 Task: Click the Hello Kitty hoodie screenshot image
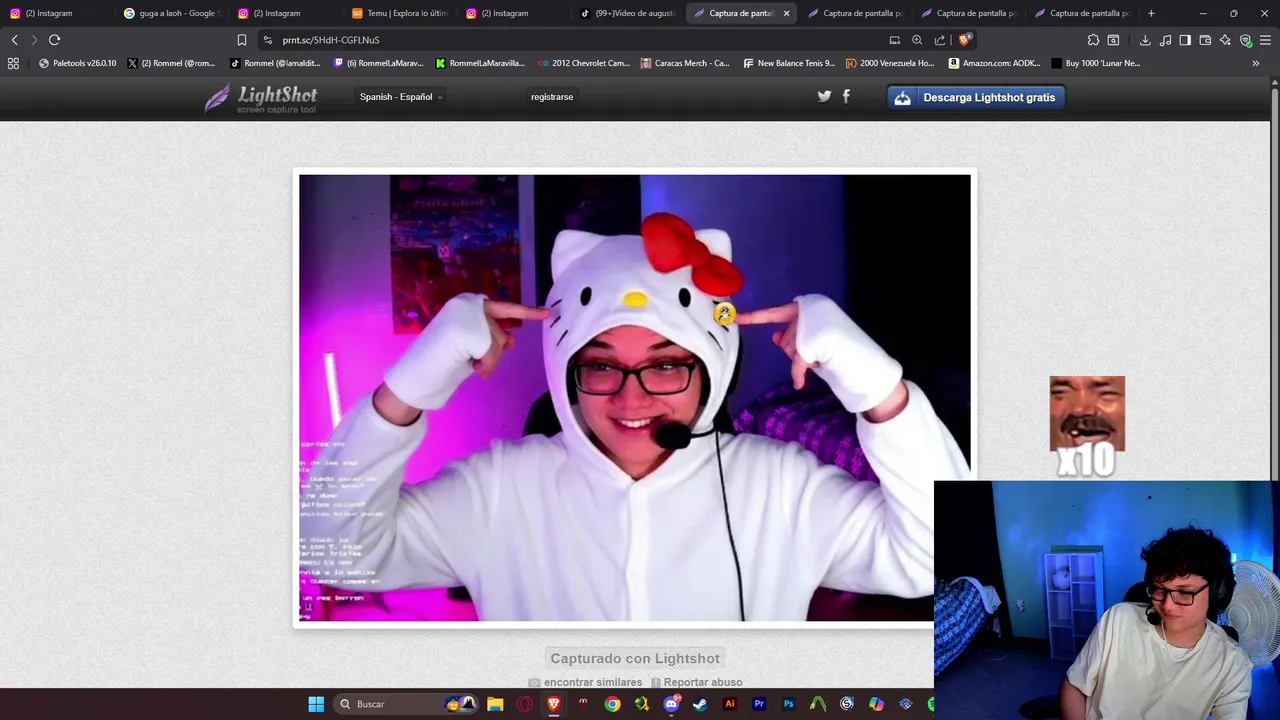pos(634,398)
